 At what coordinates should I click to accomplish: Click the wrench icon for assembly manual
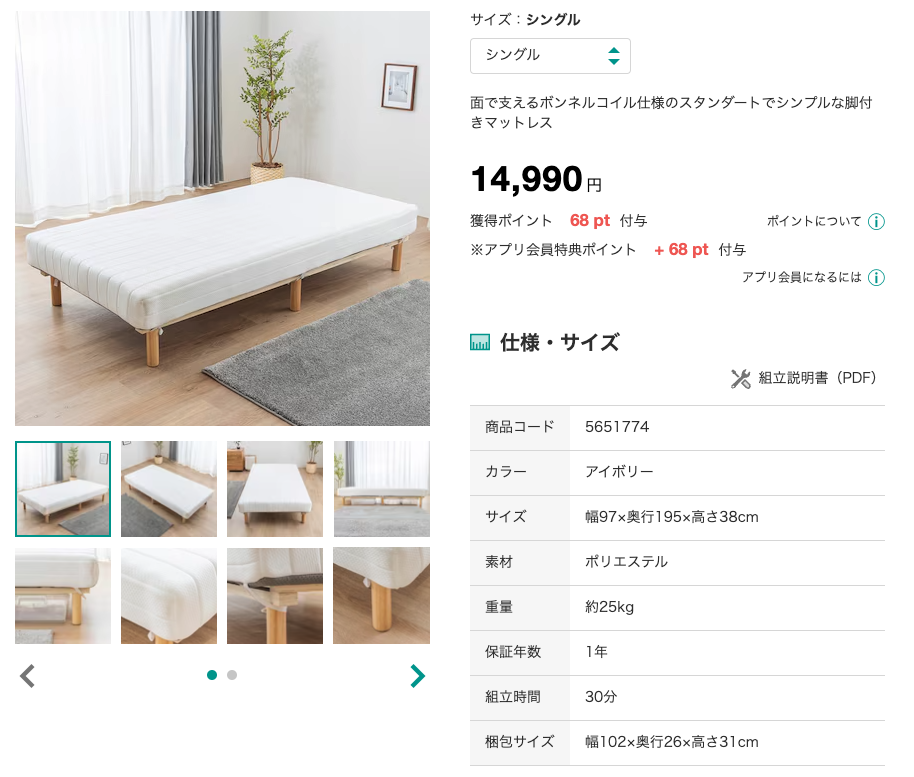740,378
